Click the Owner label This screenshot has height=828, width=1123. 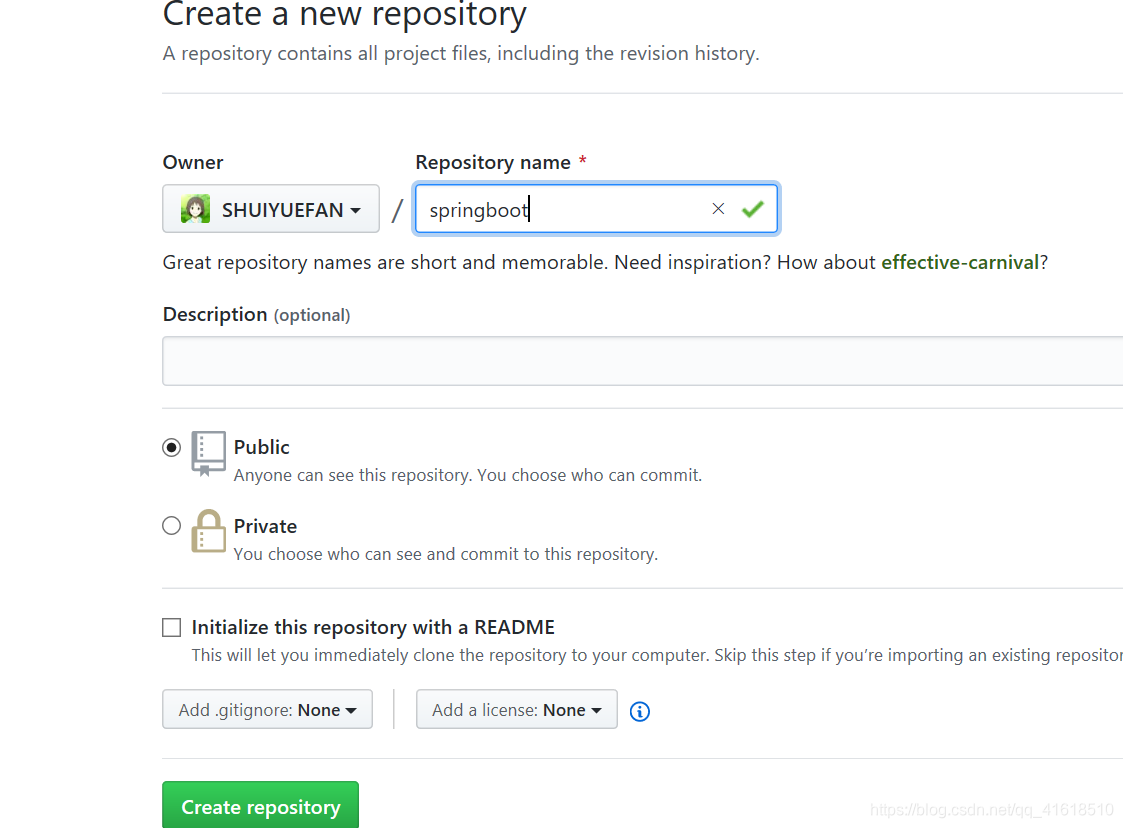[x=193, y=163]
